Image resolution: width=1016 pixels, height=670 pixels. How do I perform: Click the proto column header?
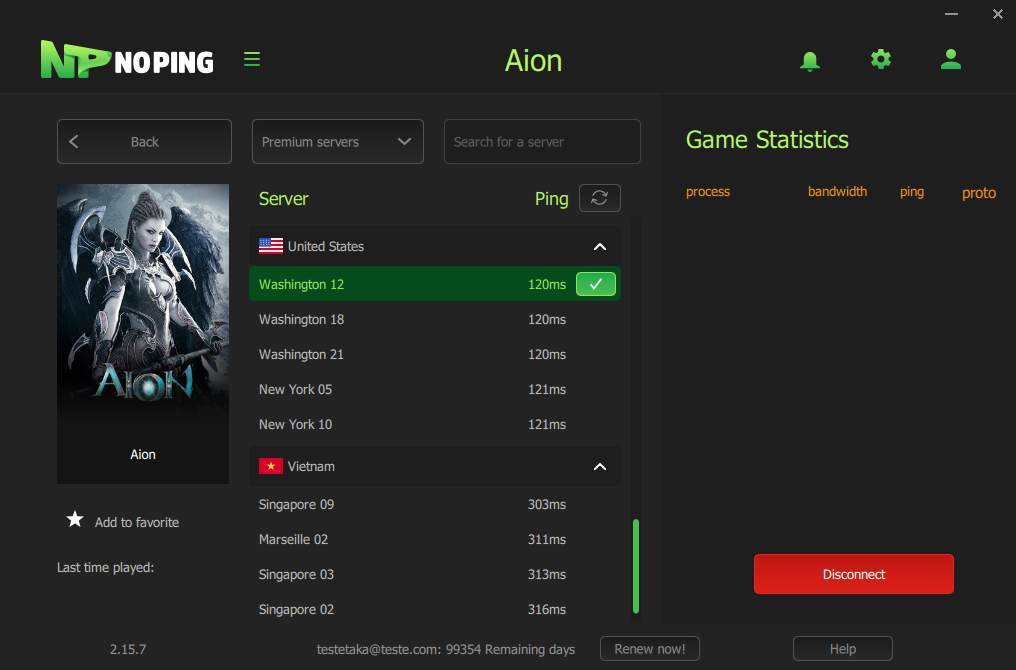(978, 193)
